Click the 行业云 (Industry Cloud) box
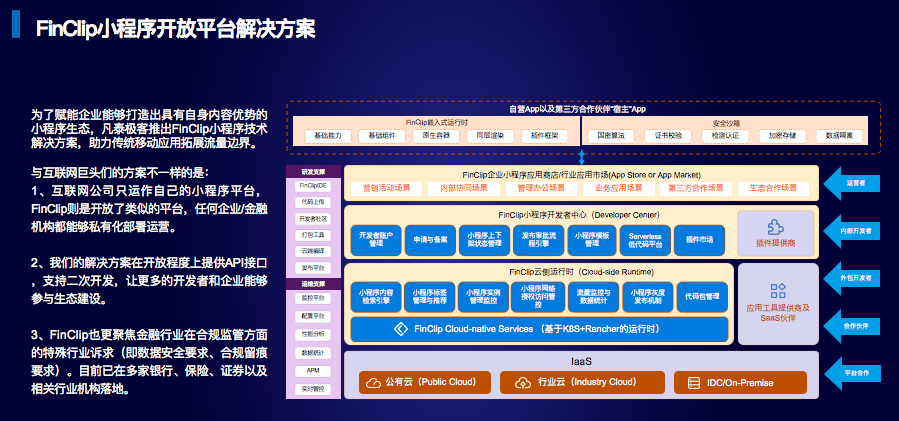The height and width of the screenshot is (421, 899). tap(582, 382)
